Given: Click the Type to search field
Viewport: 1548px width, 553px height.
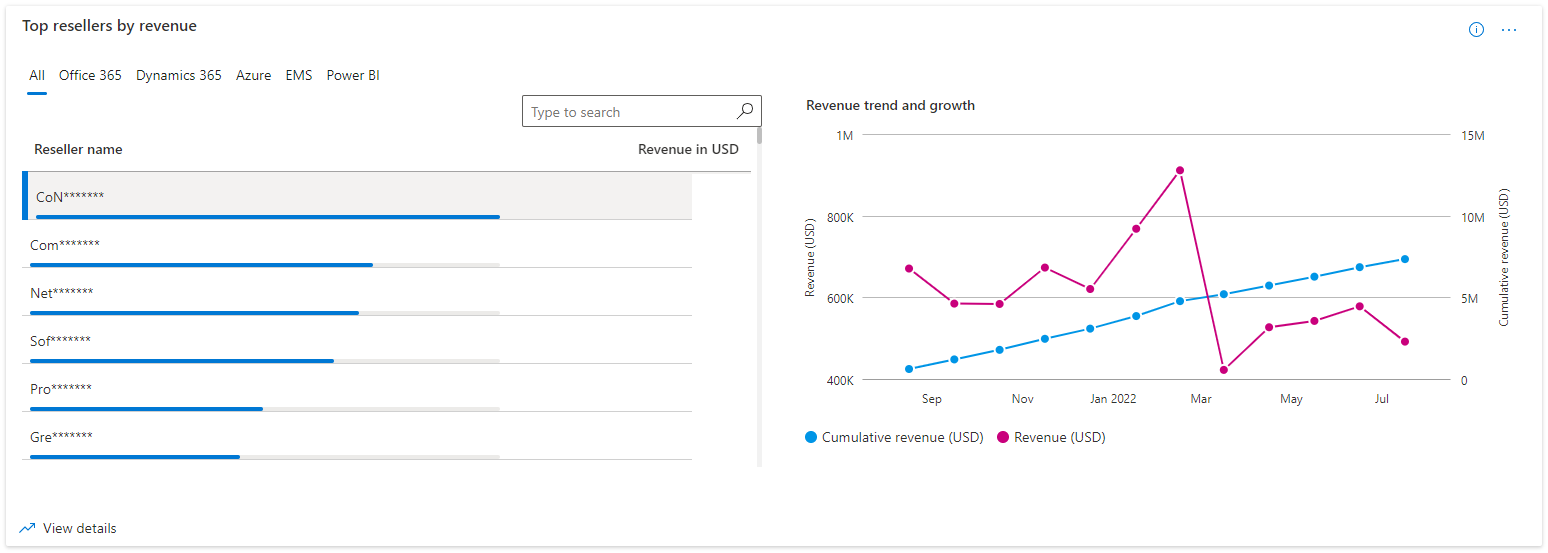Looking at the screenshot, I should tap(630, 112).
